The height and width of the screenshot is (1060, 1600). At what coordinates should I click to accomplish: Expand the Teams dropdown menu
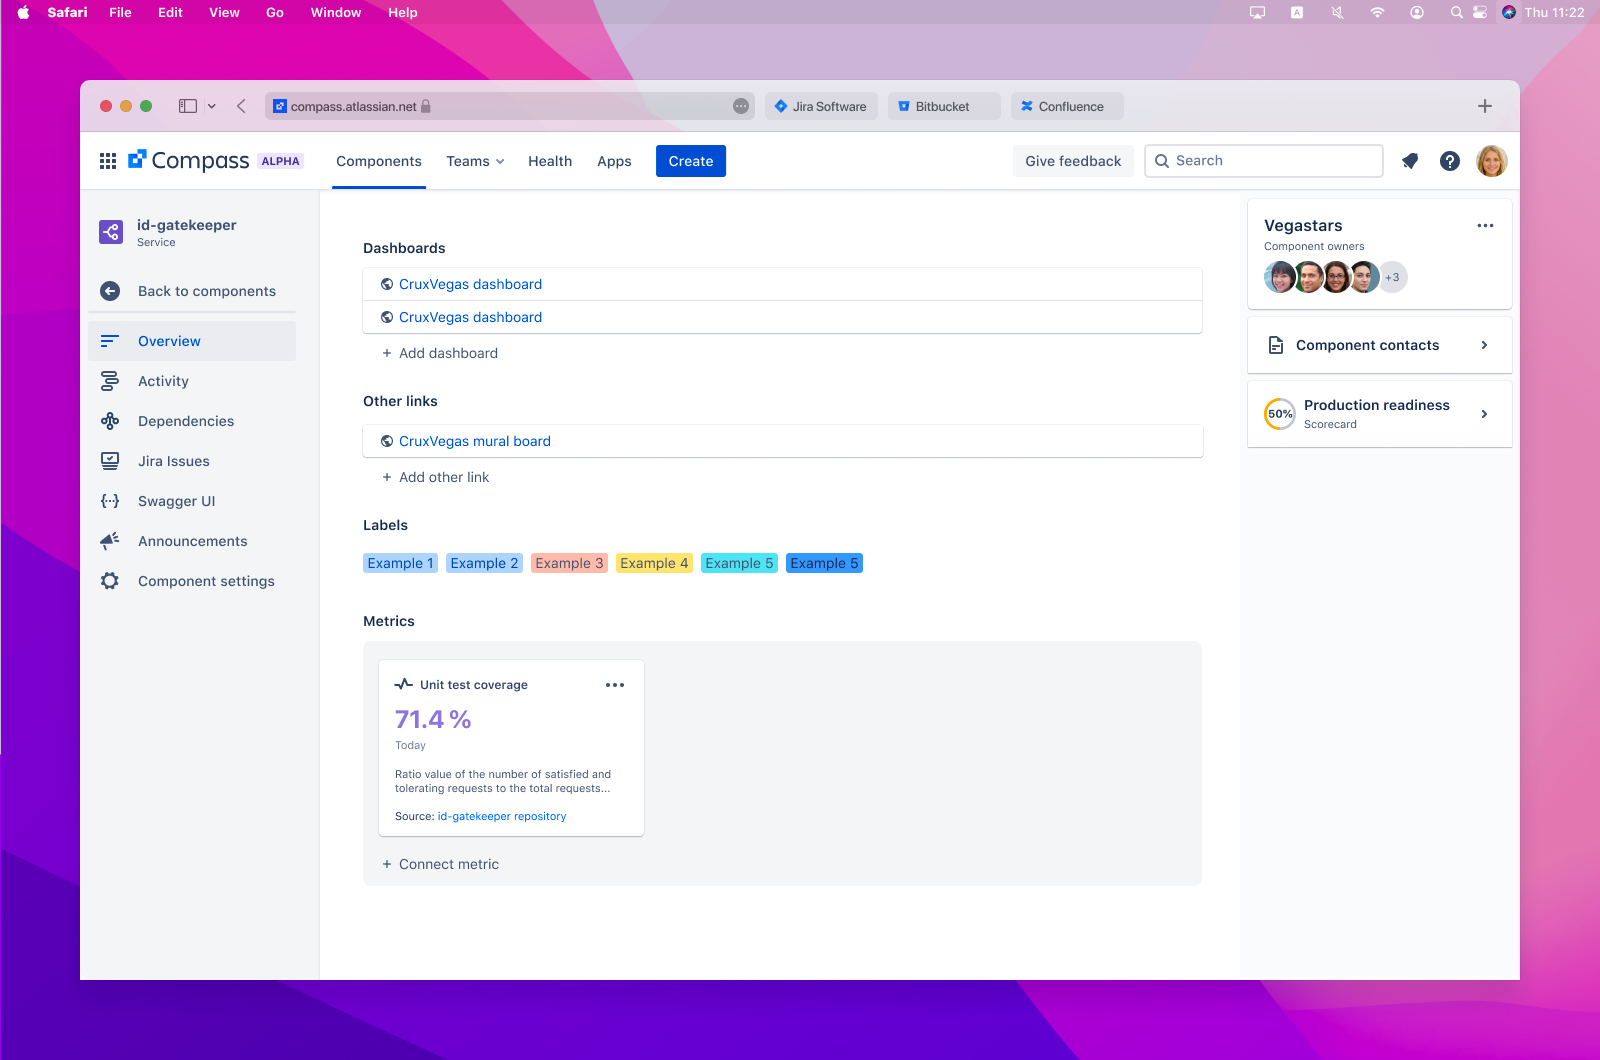click(475, 161)
